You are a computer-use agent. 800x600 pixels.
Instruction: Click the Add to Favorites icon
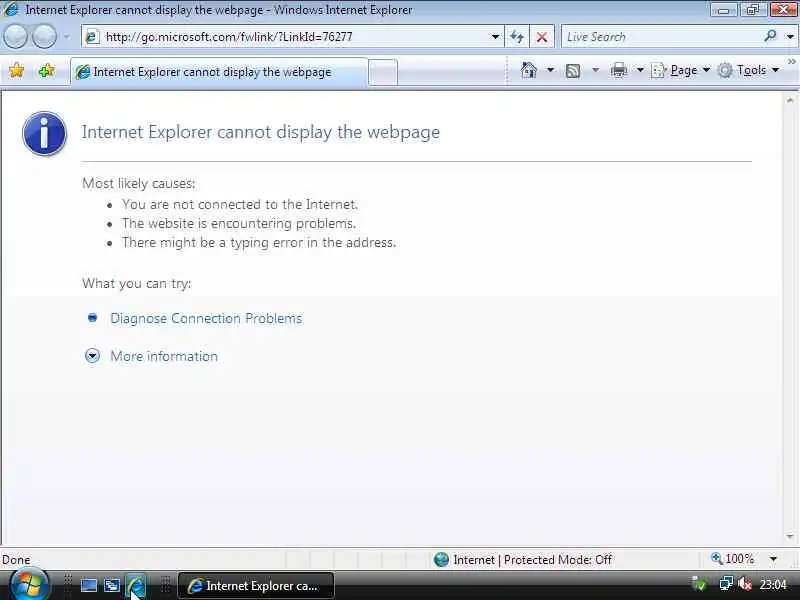[46, 70]
